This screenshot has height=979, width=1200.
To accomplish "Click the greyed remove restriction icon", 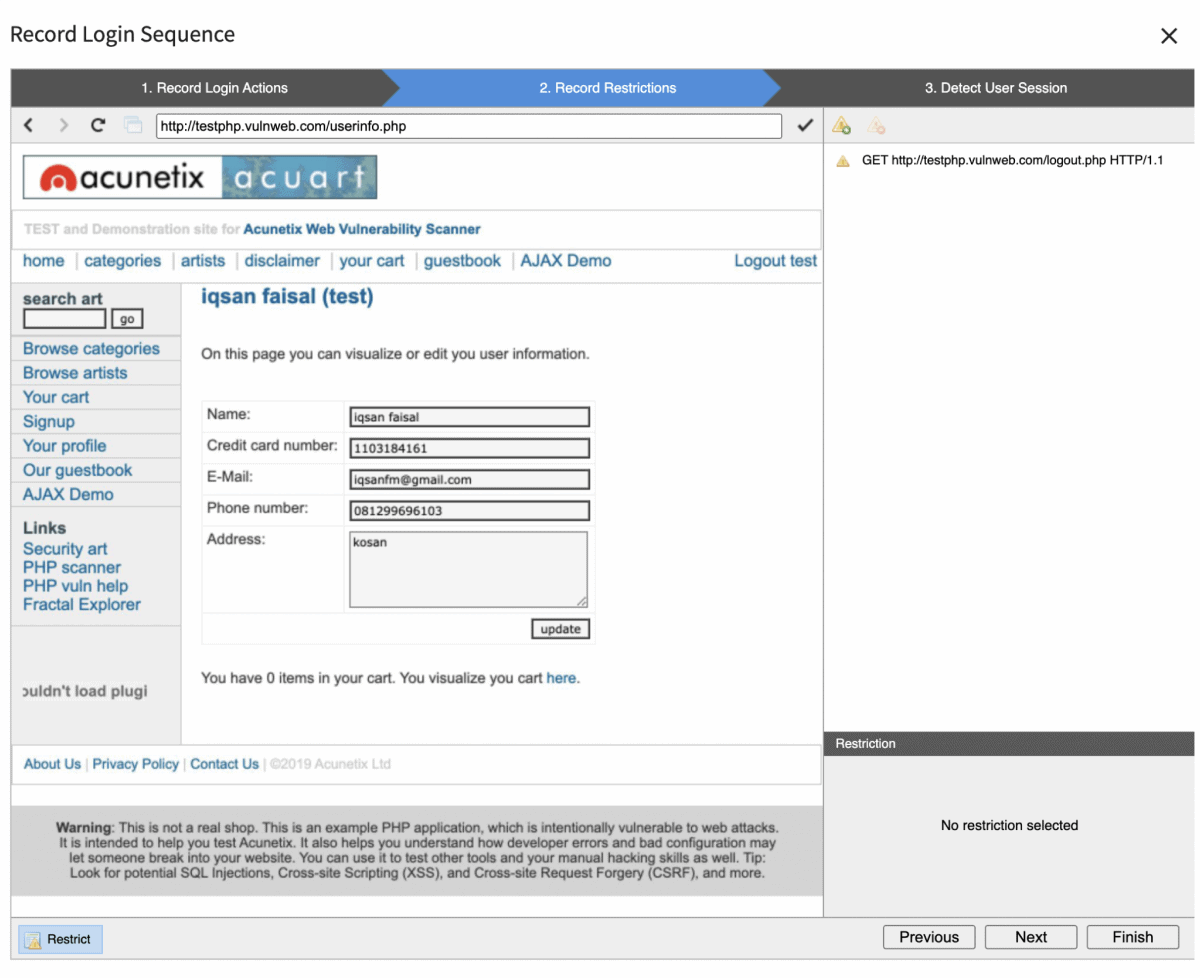I will click(876, 126).
